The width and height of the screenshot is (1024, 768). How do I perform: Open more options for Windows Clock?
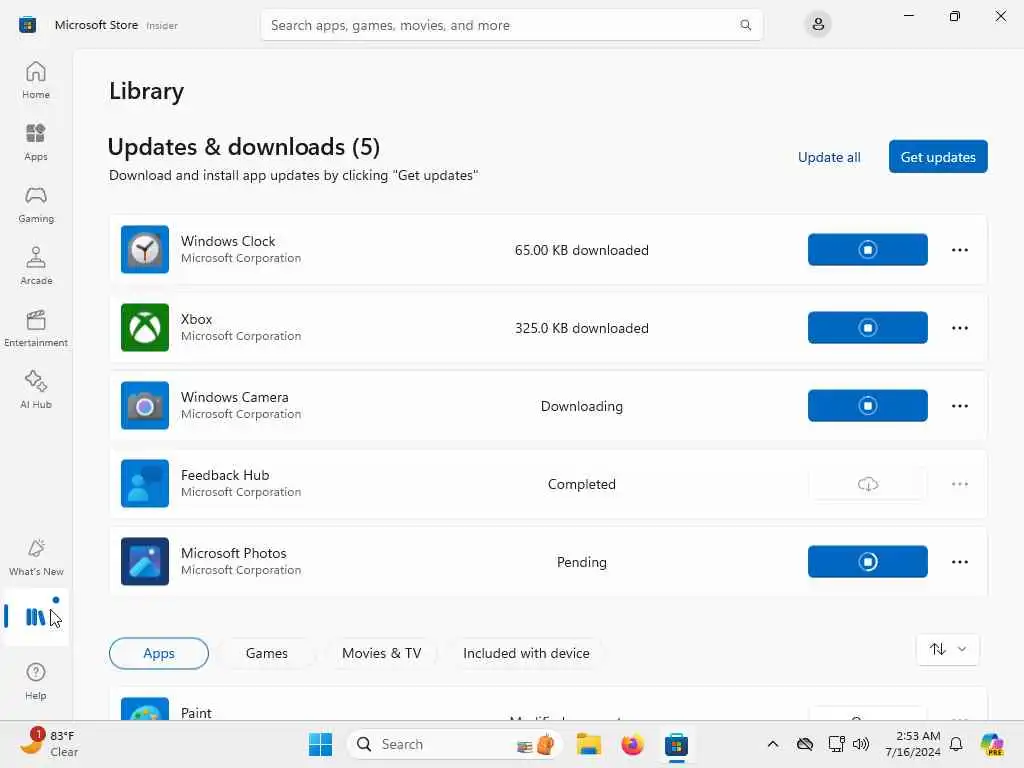pyautogui.click(x=959, y=249)
